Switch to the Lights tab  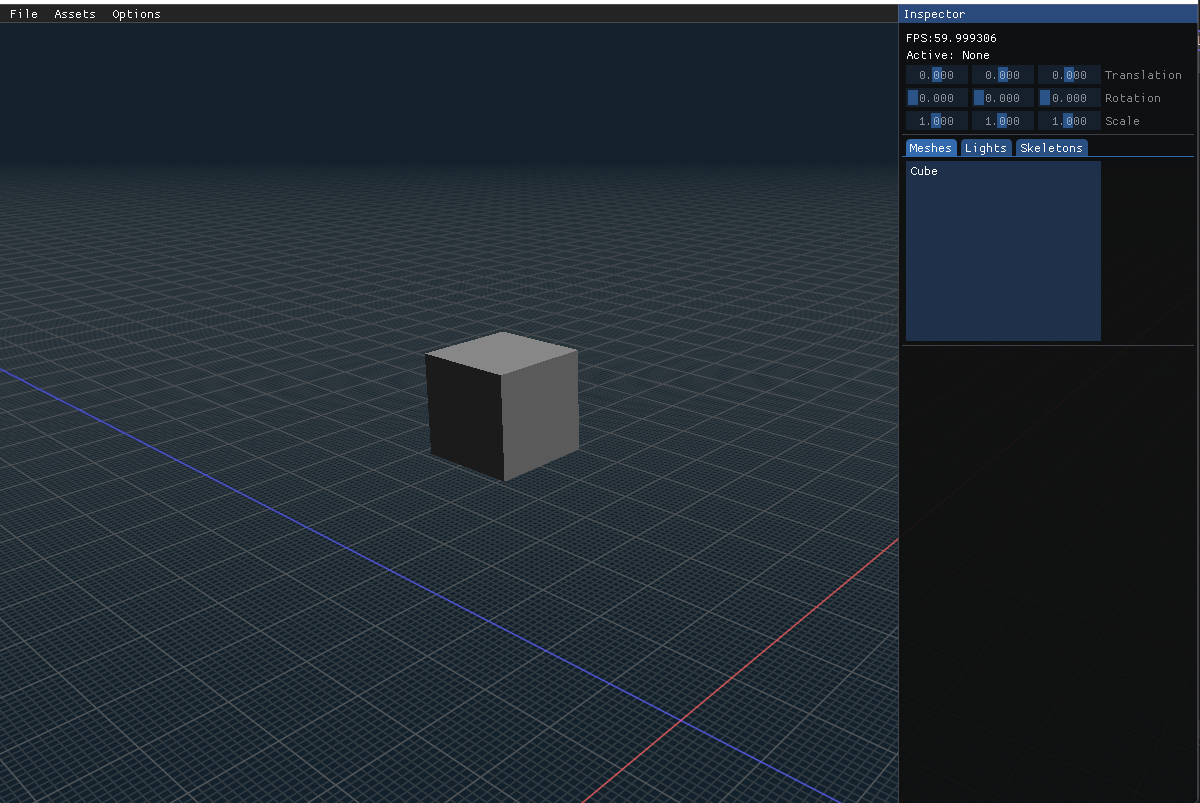[986, 147]
